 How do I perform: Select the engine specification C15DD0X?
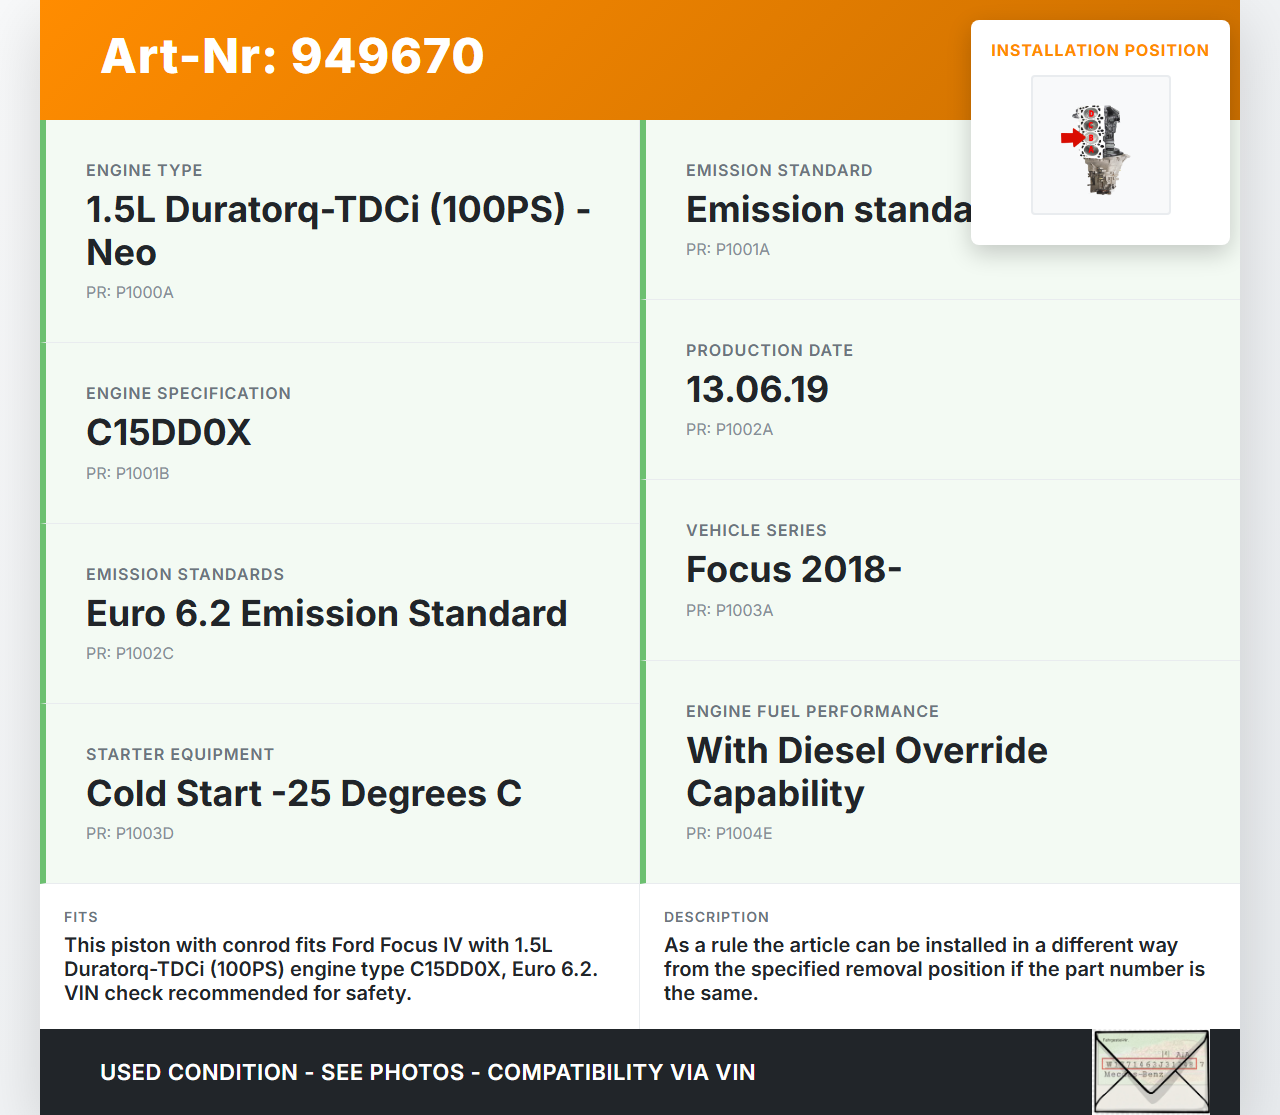[x=169, y=432]
